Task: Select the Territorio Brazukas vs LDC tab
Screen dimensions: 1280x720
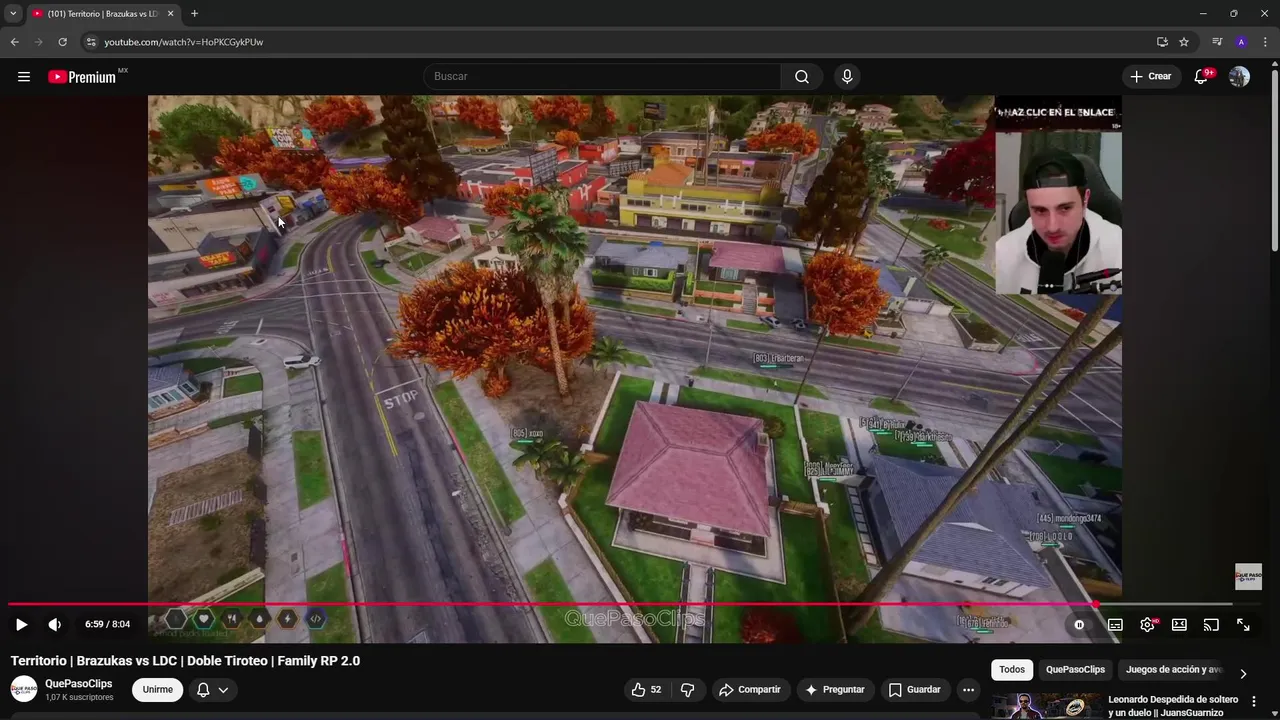Action: pyautogui.click(x=103, y=14)
